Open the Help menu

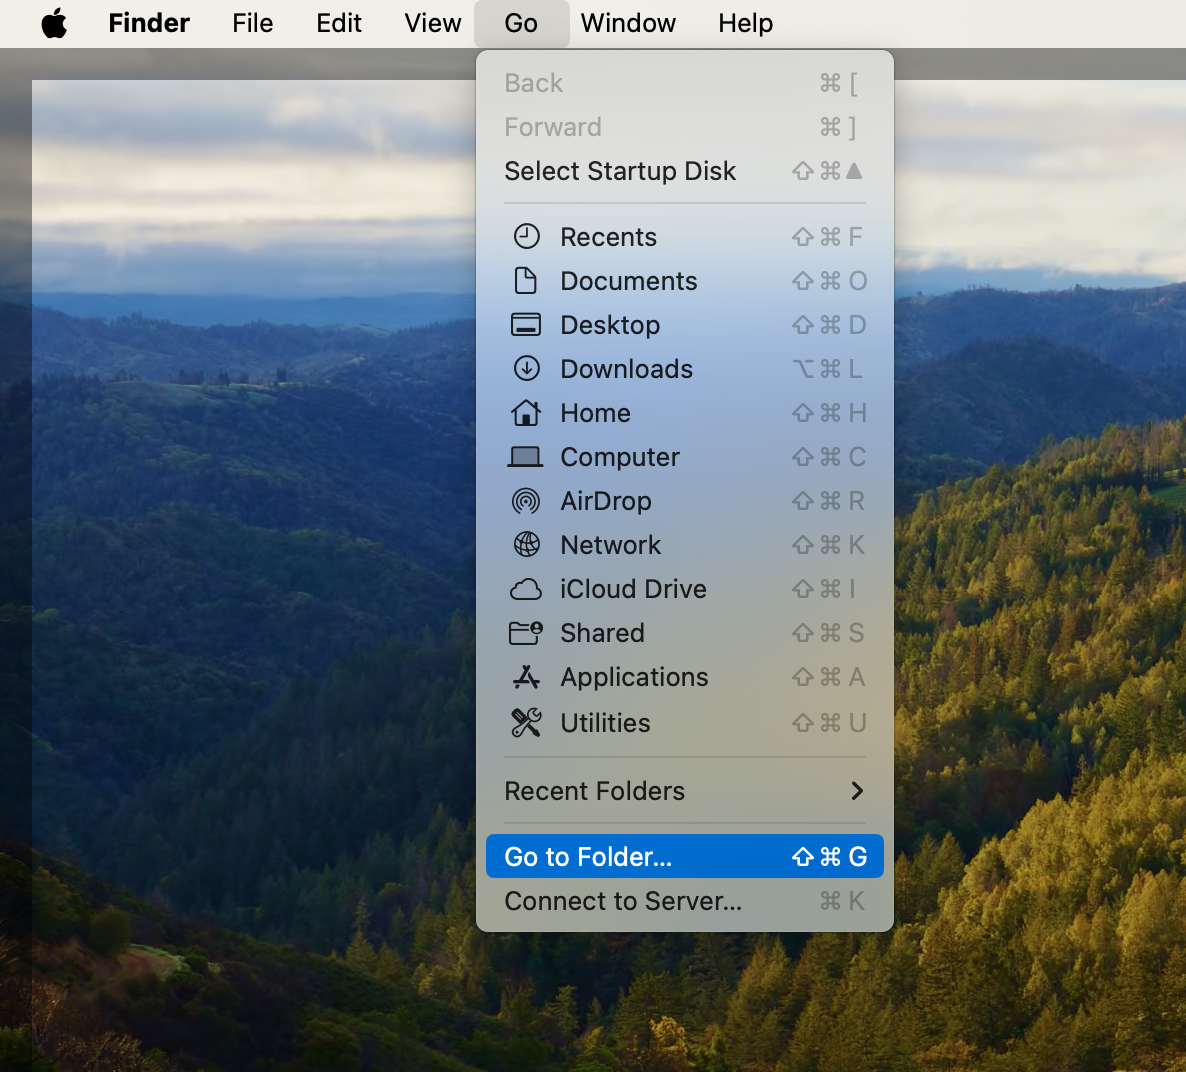[x=745, y=23]
